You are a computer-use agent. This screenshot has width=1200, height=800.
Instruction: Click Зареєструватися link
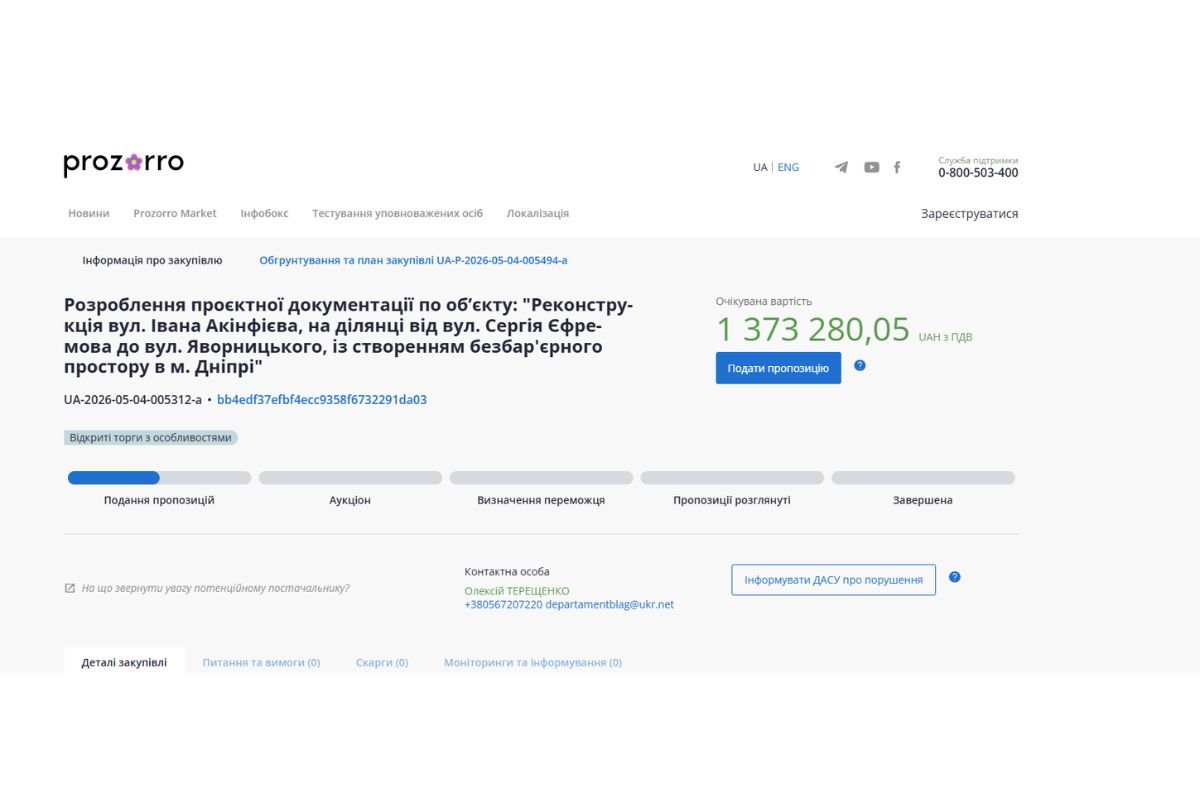[970, 213]
